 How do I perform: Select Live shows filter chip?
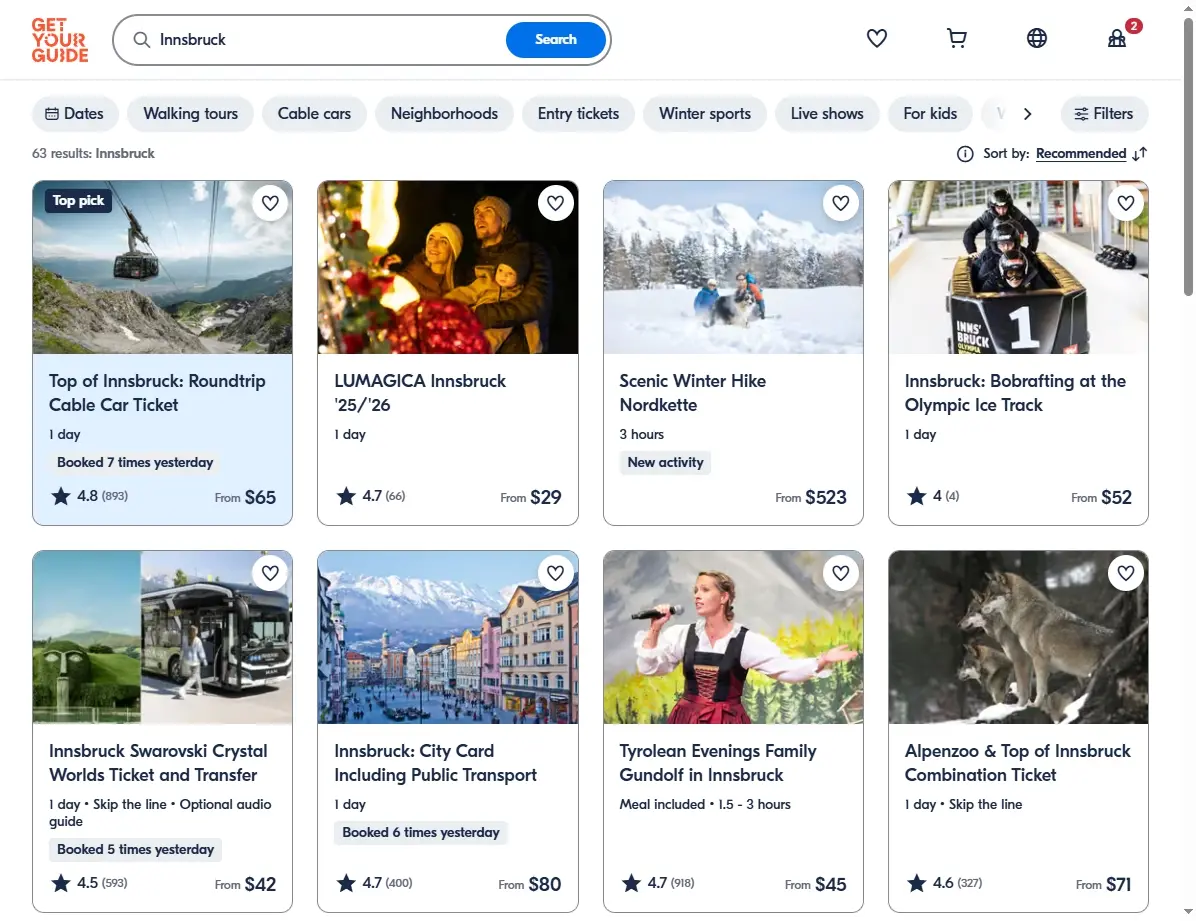tap(827, 114)
